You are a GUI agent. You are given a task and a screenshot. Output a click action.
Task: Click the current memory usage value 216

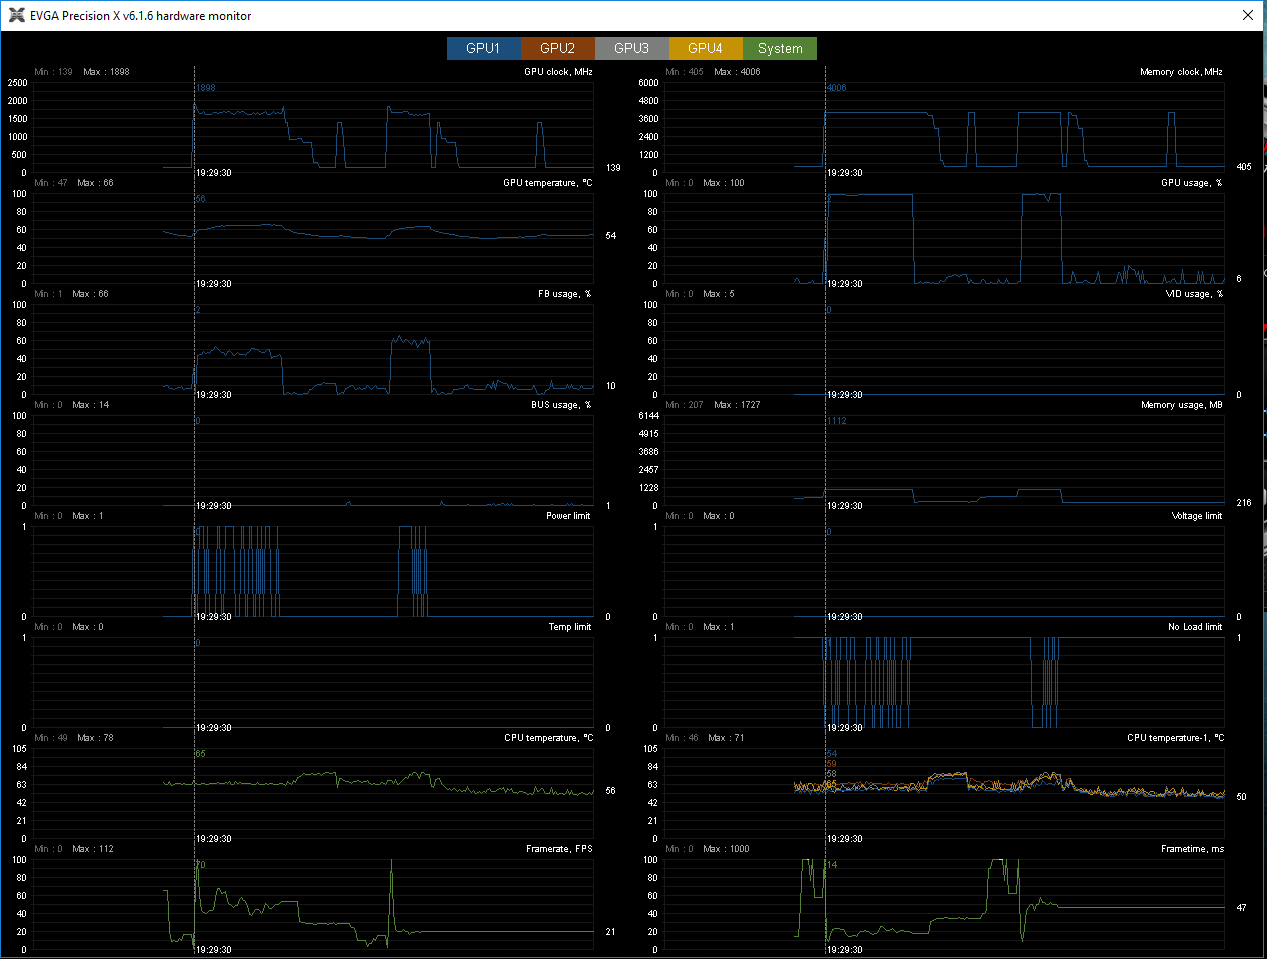tap(1244, 503)
